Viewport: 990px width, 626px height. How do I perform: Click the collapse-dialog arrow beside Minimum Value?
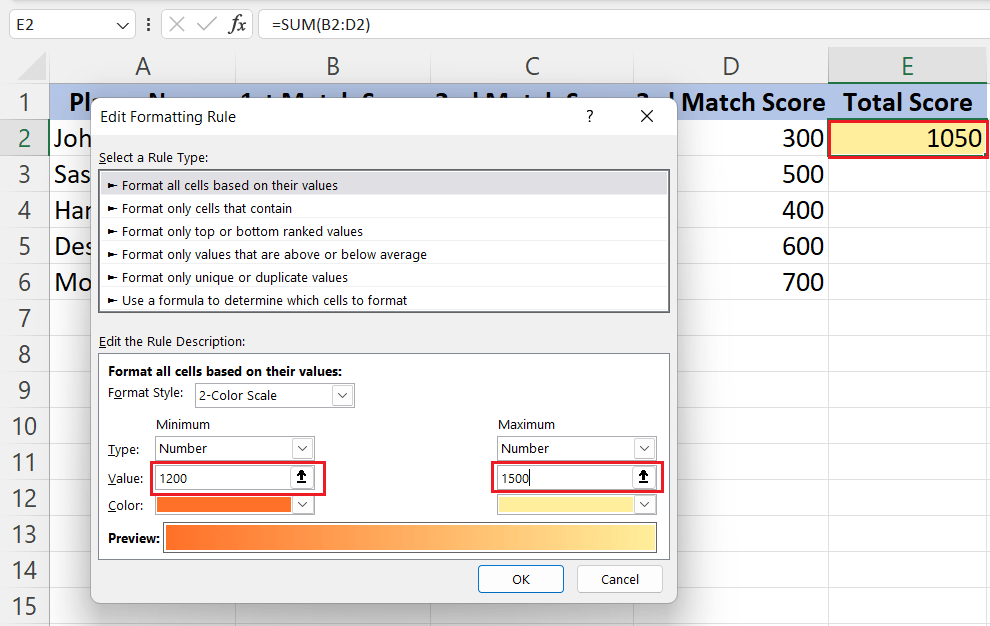(301, 477)
